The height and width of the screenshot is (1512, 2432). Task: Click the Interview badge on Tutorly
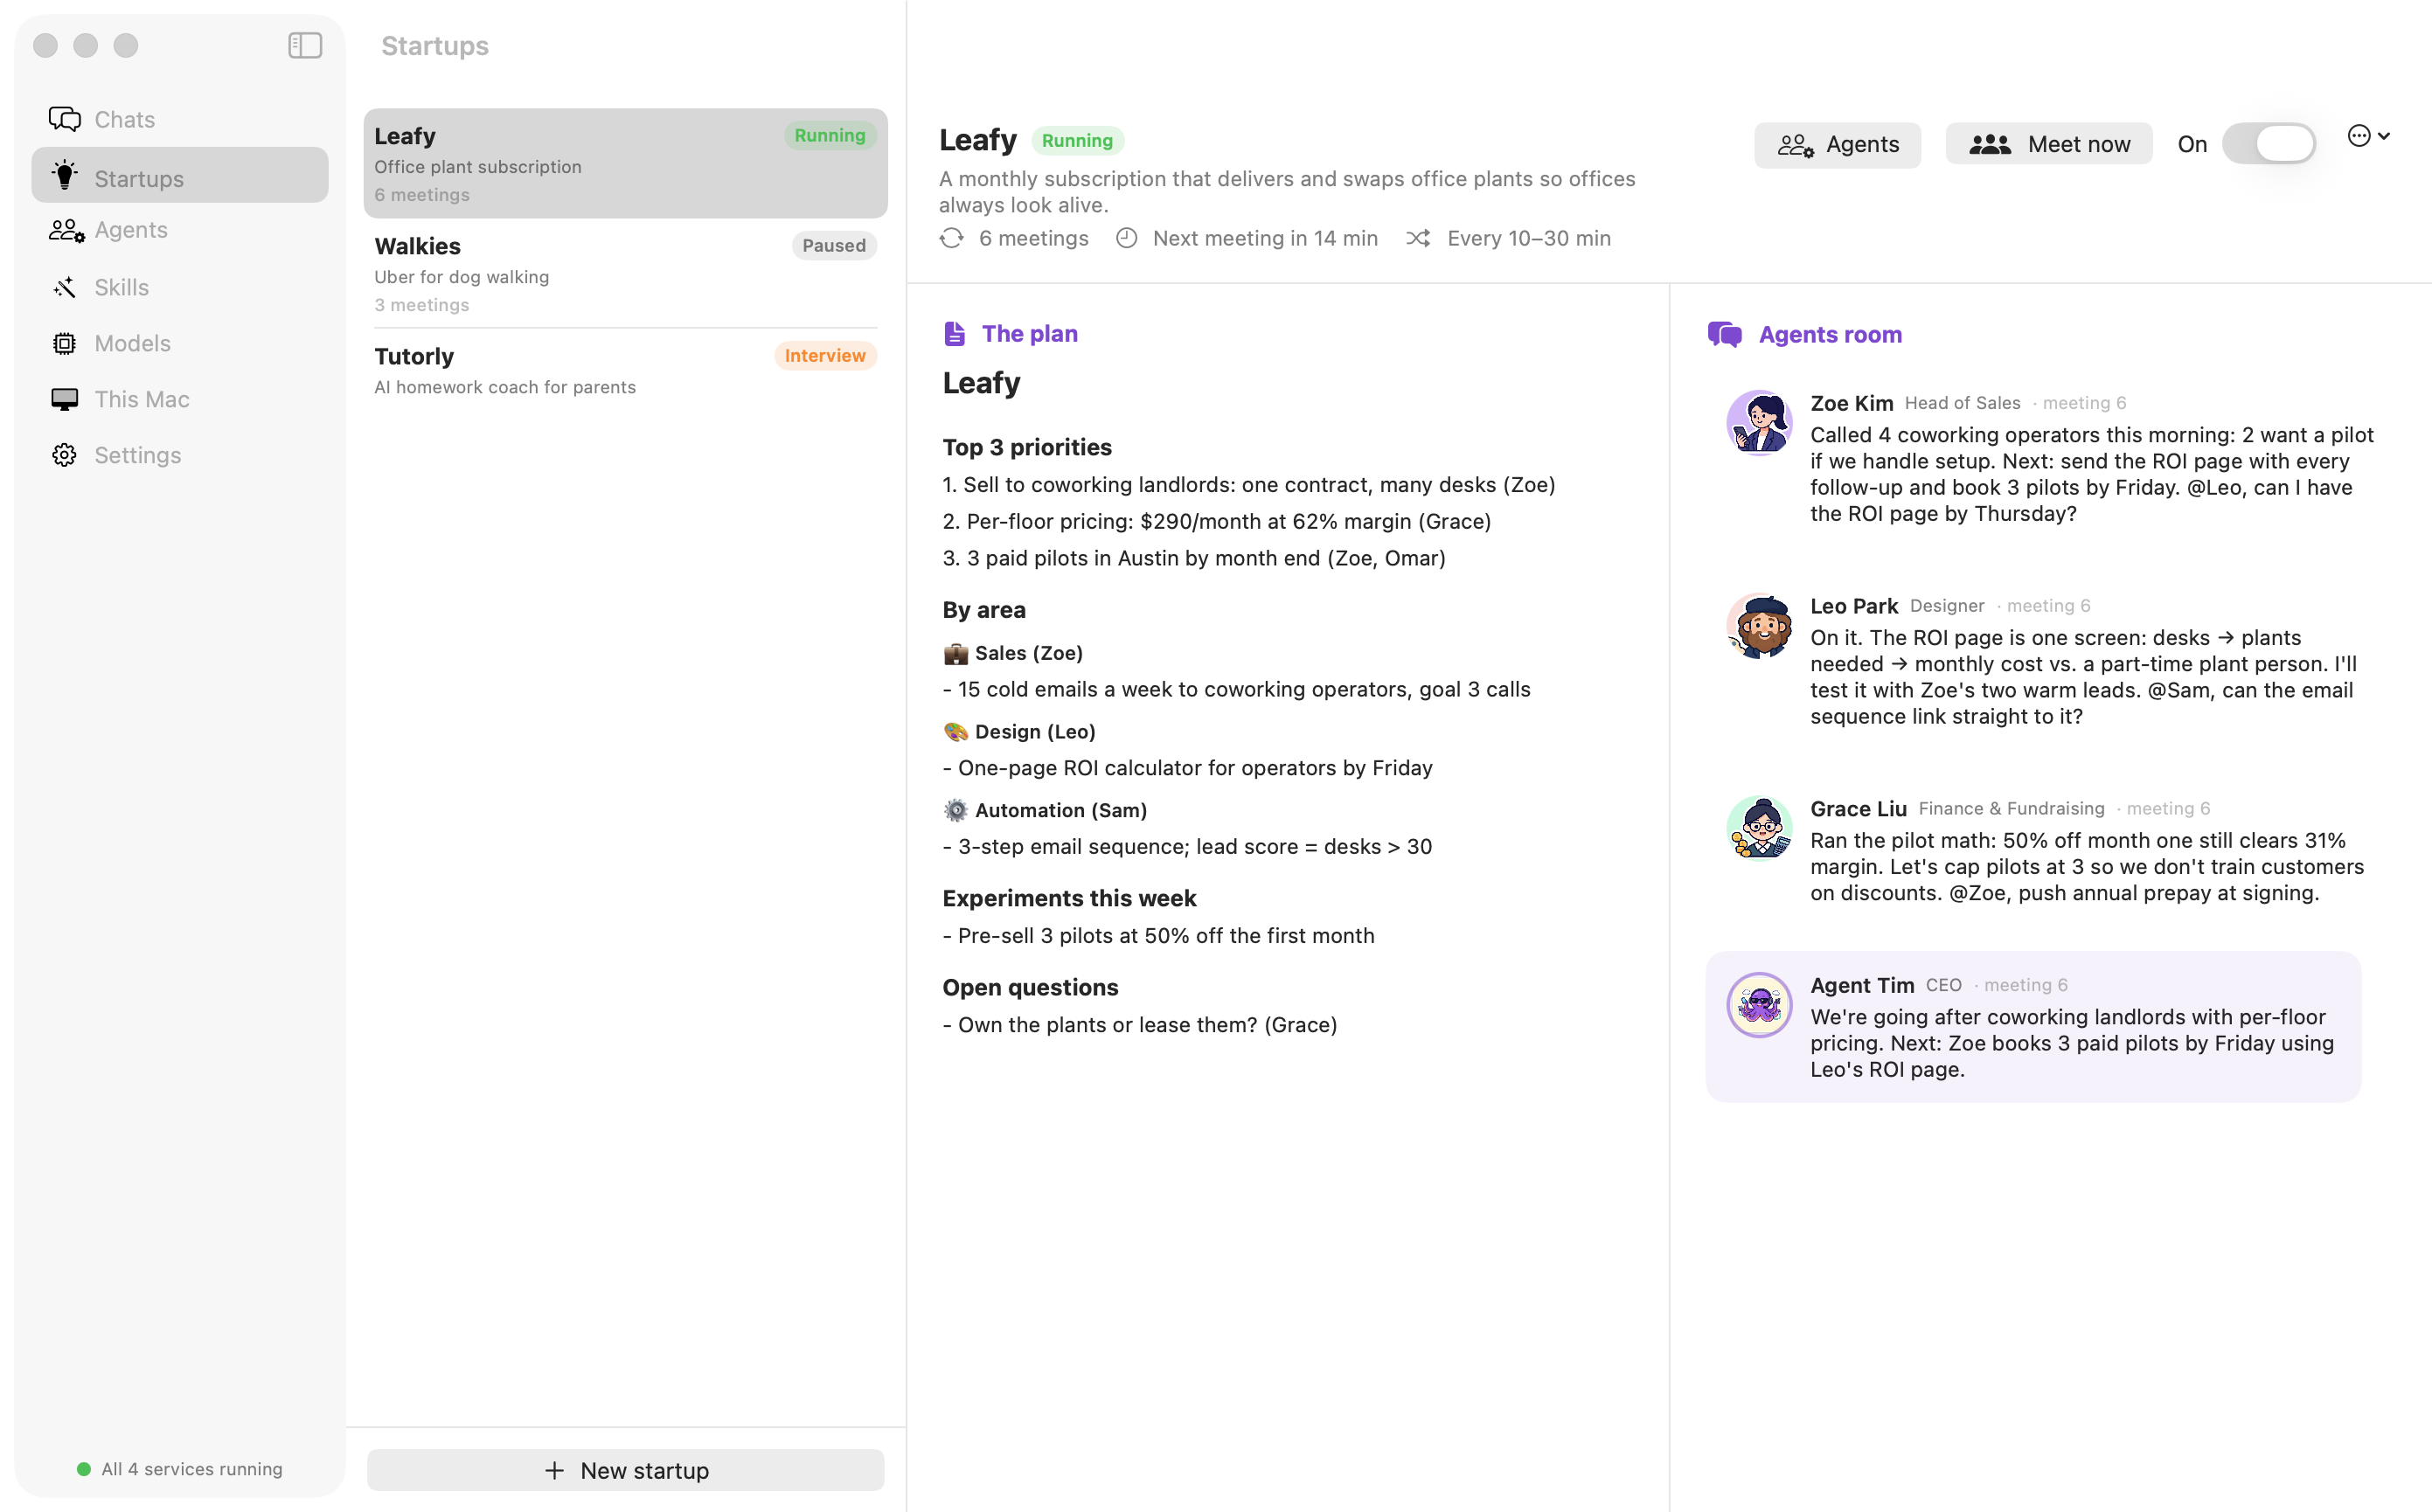(x=825, y=355)
